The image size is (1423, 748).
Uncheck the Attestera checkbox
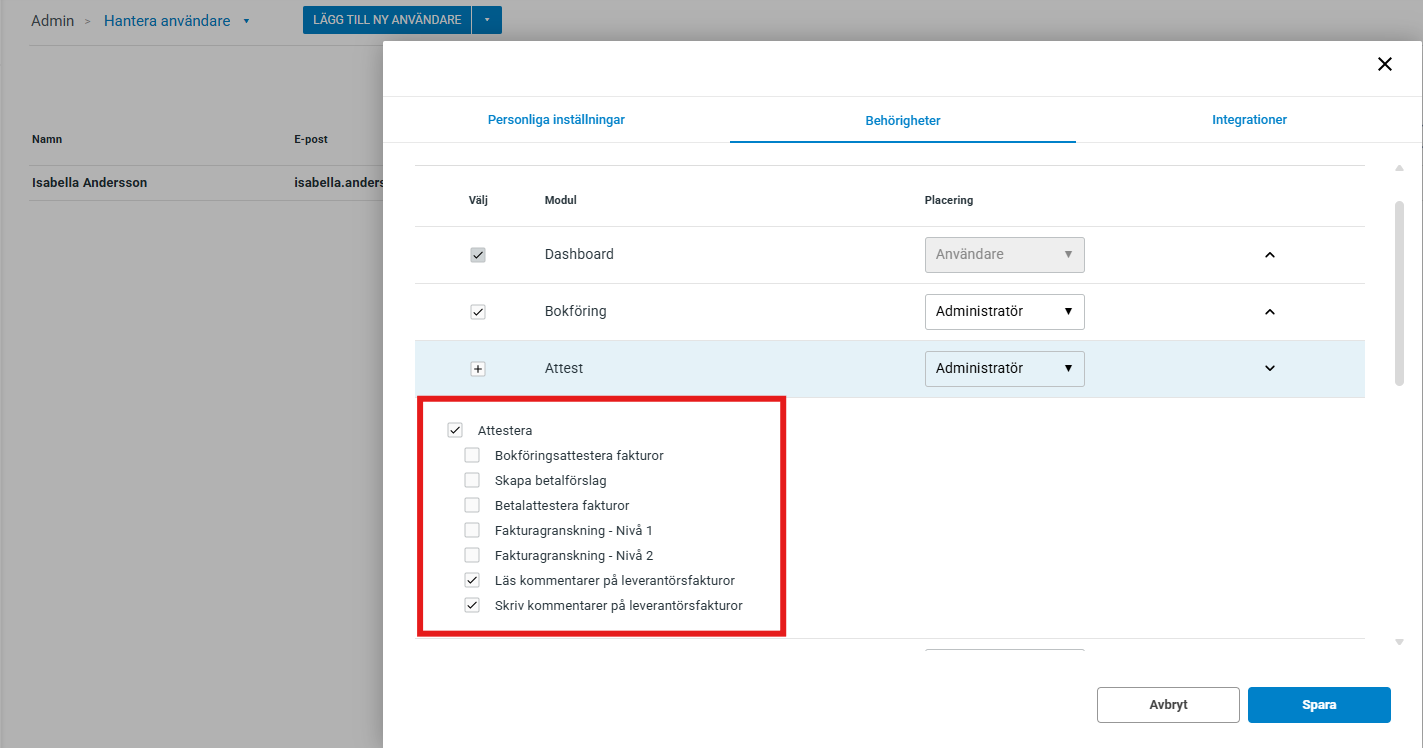tap(455, 431)
